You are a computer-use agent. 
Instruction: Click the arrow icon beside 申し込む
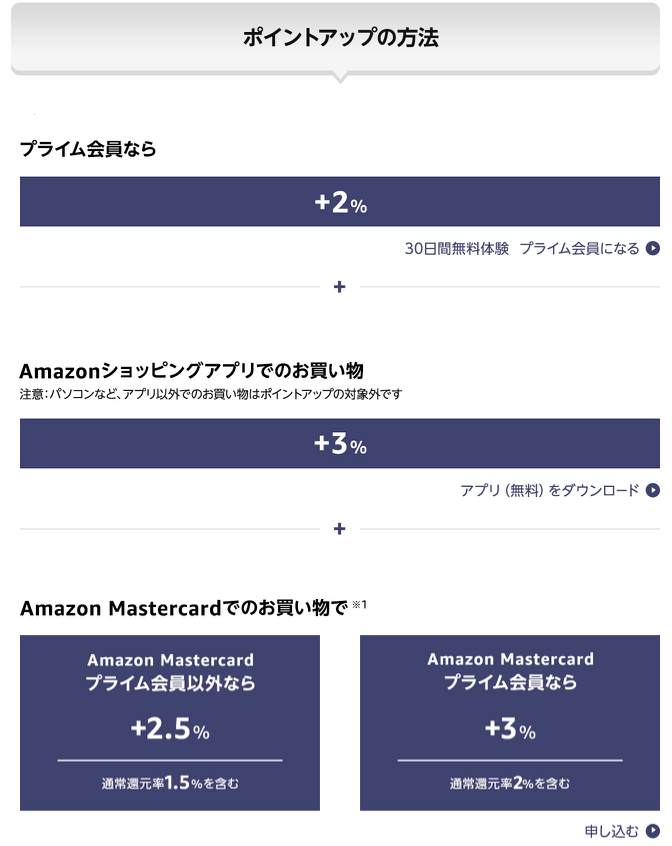coord(653,830)
